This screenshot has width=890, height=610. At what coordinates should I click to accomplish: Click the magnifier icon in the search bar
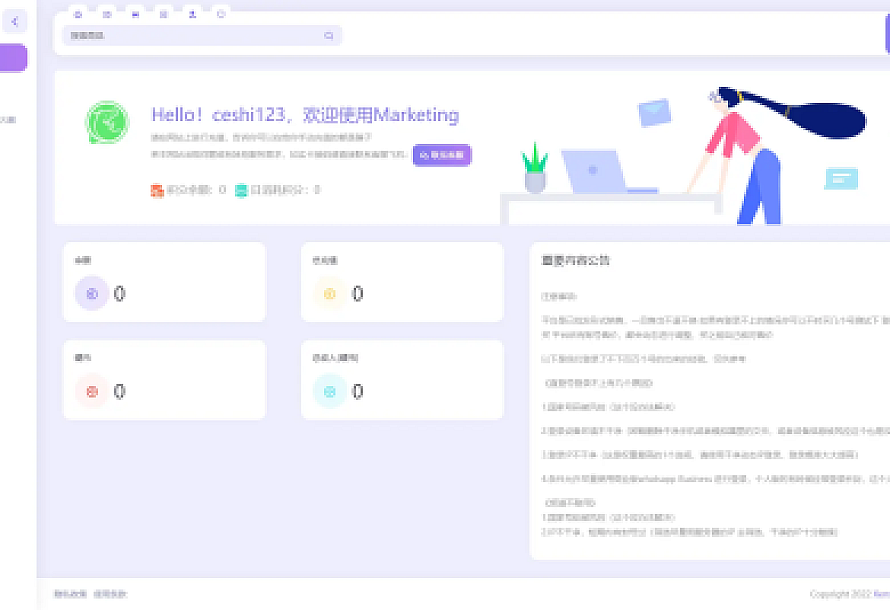coord(329,35)
